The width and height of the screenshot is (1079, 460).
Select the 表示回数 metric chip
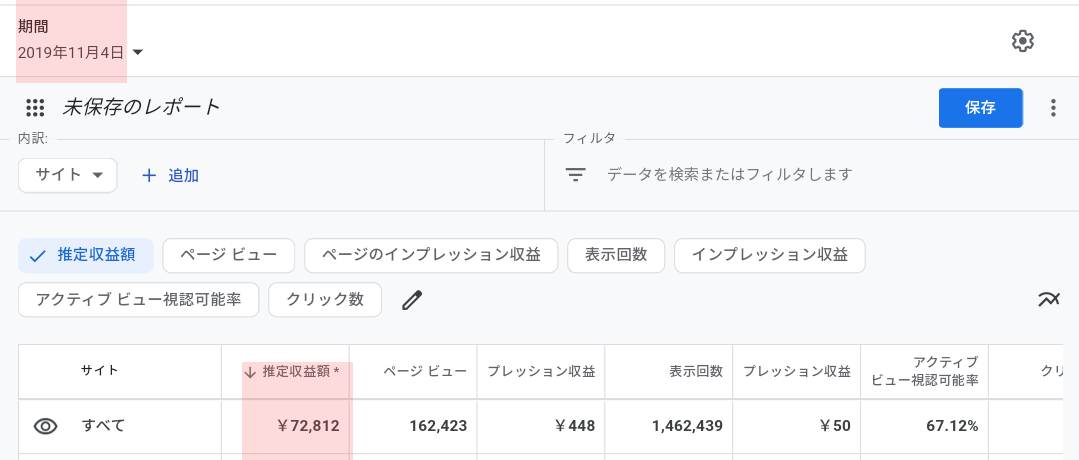616,255
